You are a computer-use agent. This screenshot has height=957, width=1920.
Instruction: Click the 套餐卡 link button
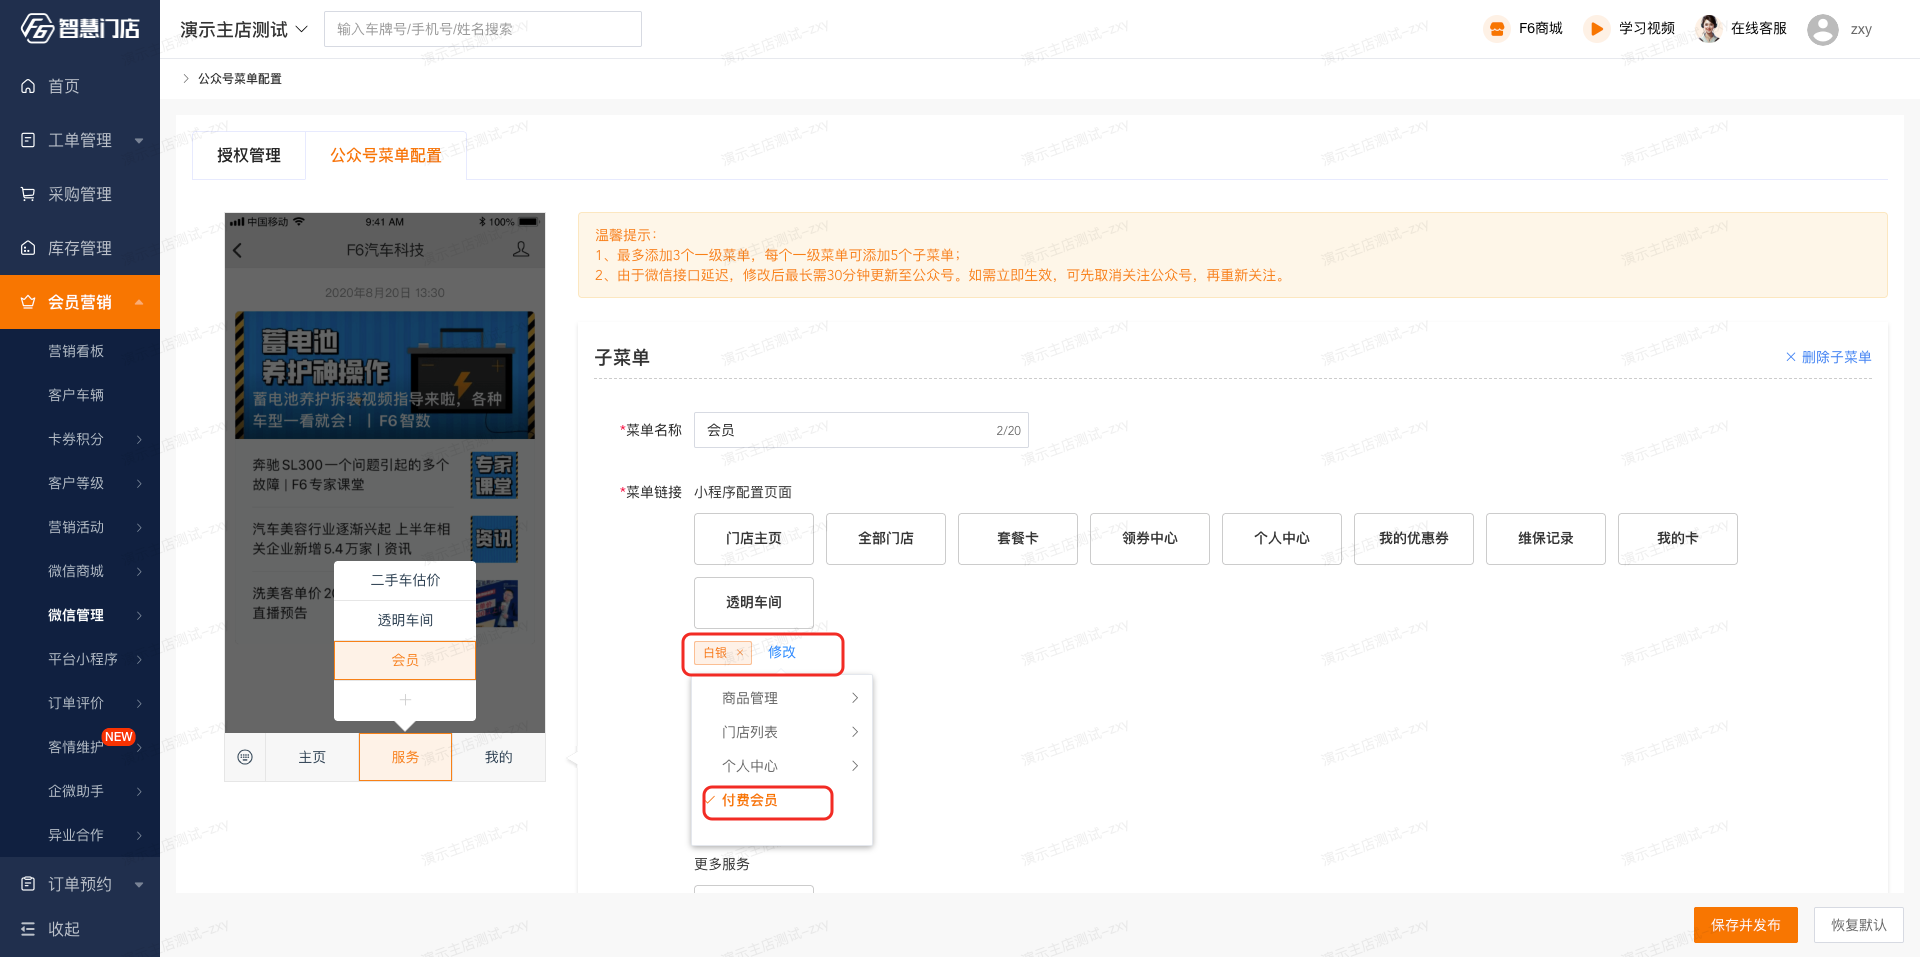pos(1018,538)
